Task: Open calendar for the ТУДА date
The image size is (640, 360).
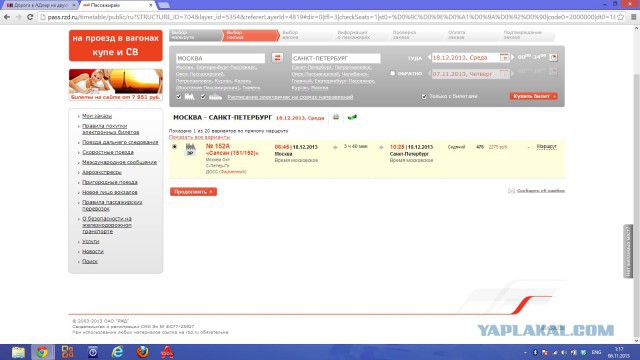Action: (x=504, y=58)
